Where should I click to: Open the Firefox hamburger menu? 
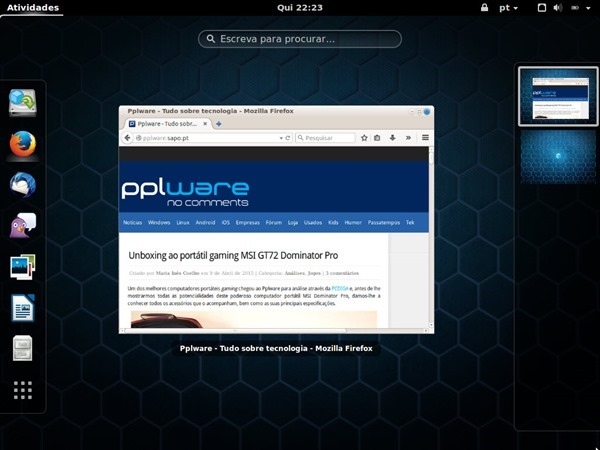pyautogui.click(x=425, y=138)
